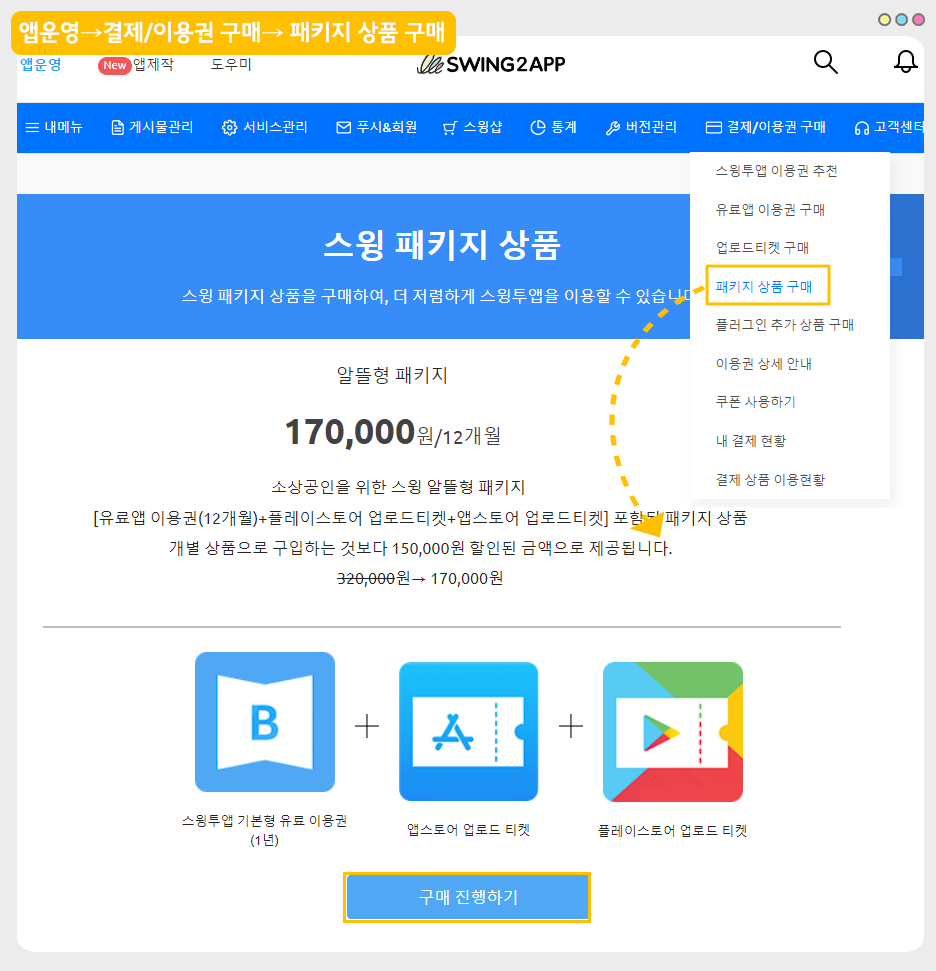Click the 스윙 패키지 상품 heading
This screenshot has height=971, width=936.
[442, 245]
